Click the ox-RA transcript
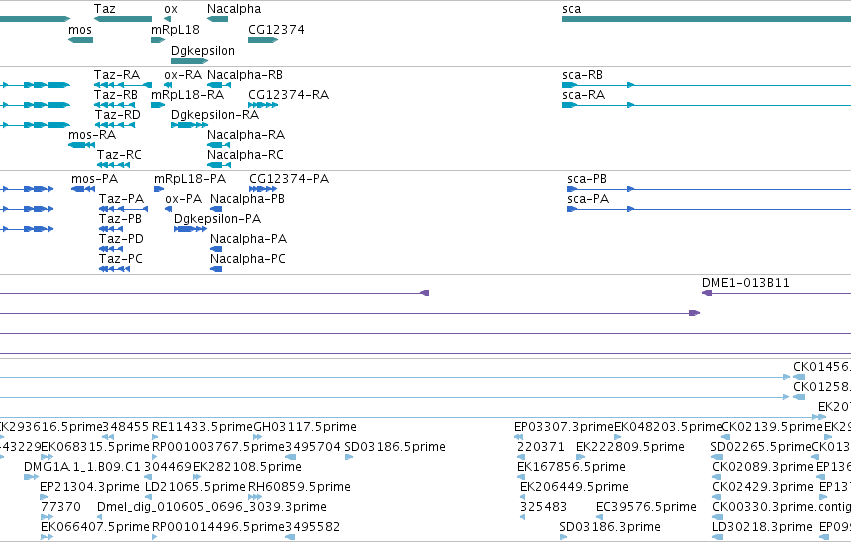 click(168, 85)
